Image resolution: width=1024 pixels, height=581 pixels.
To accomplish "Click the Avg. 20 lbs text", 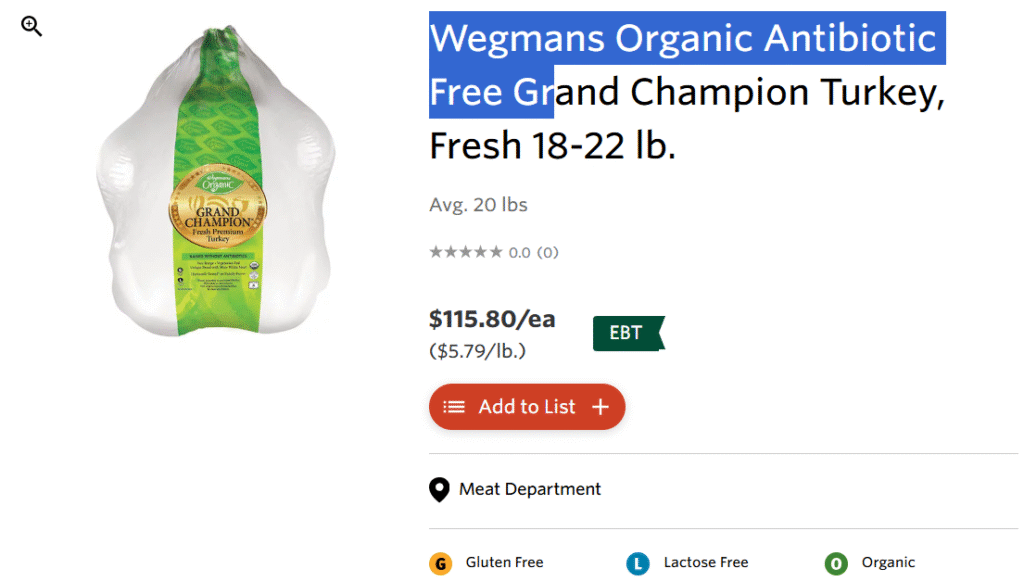I will point(478,205).
